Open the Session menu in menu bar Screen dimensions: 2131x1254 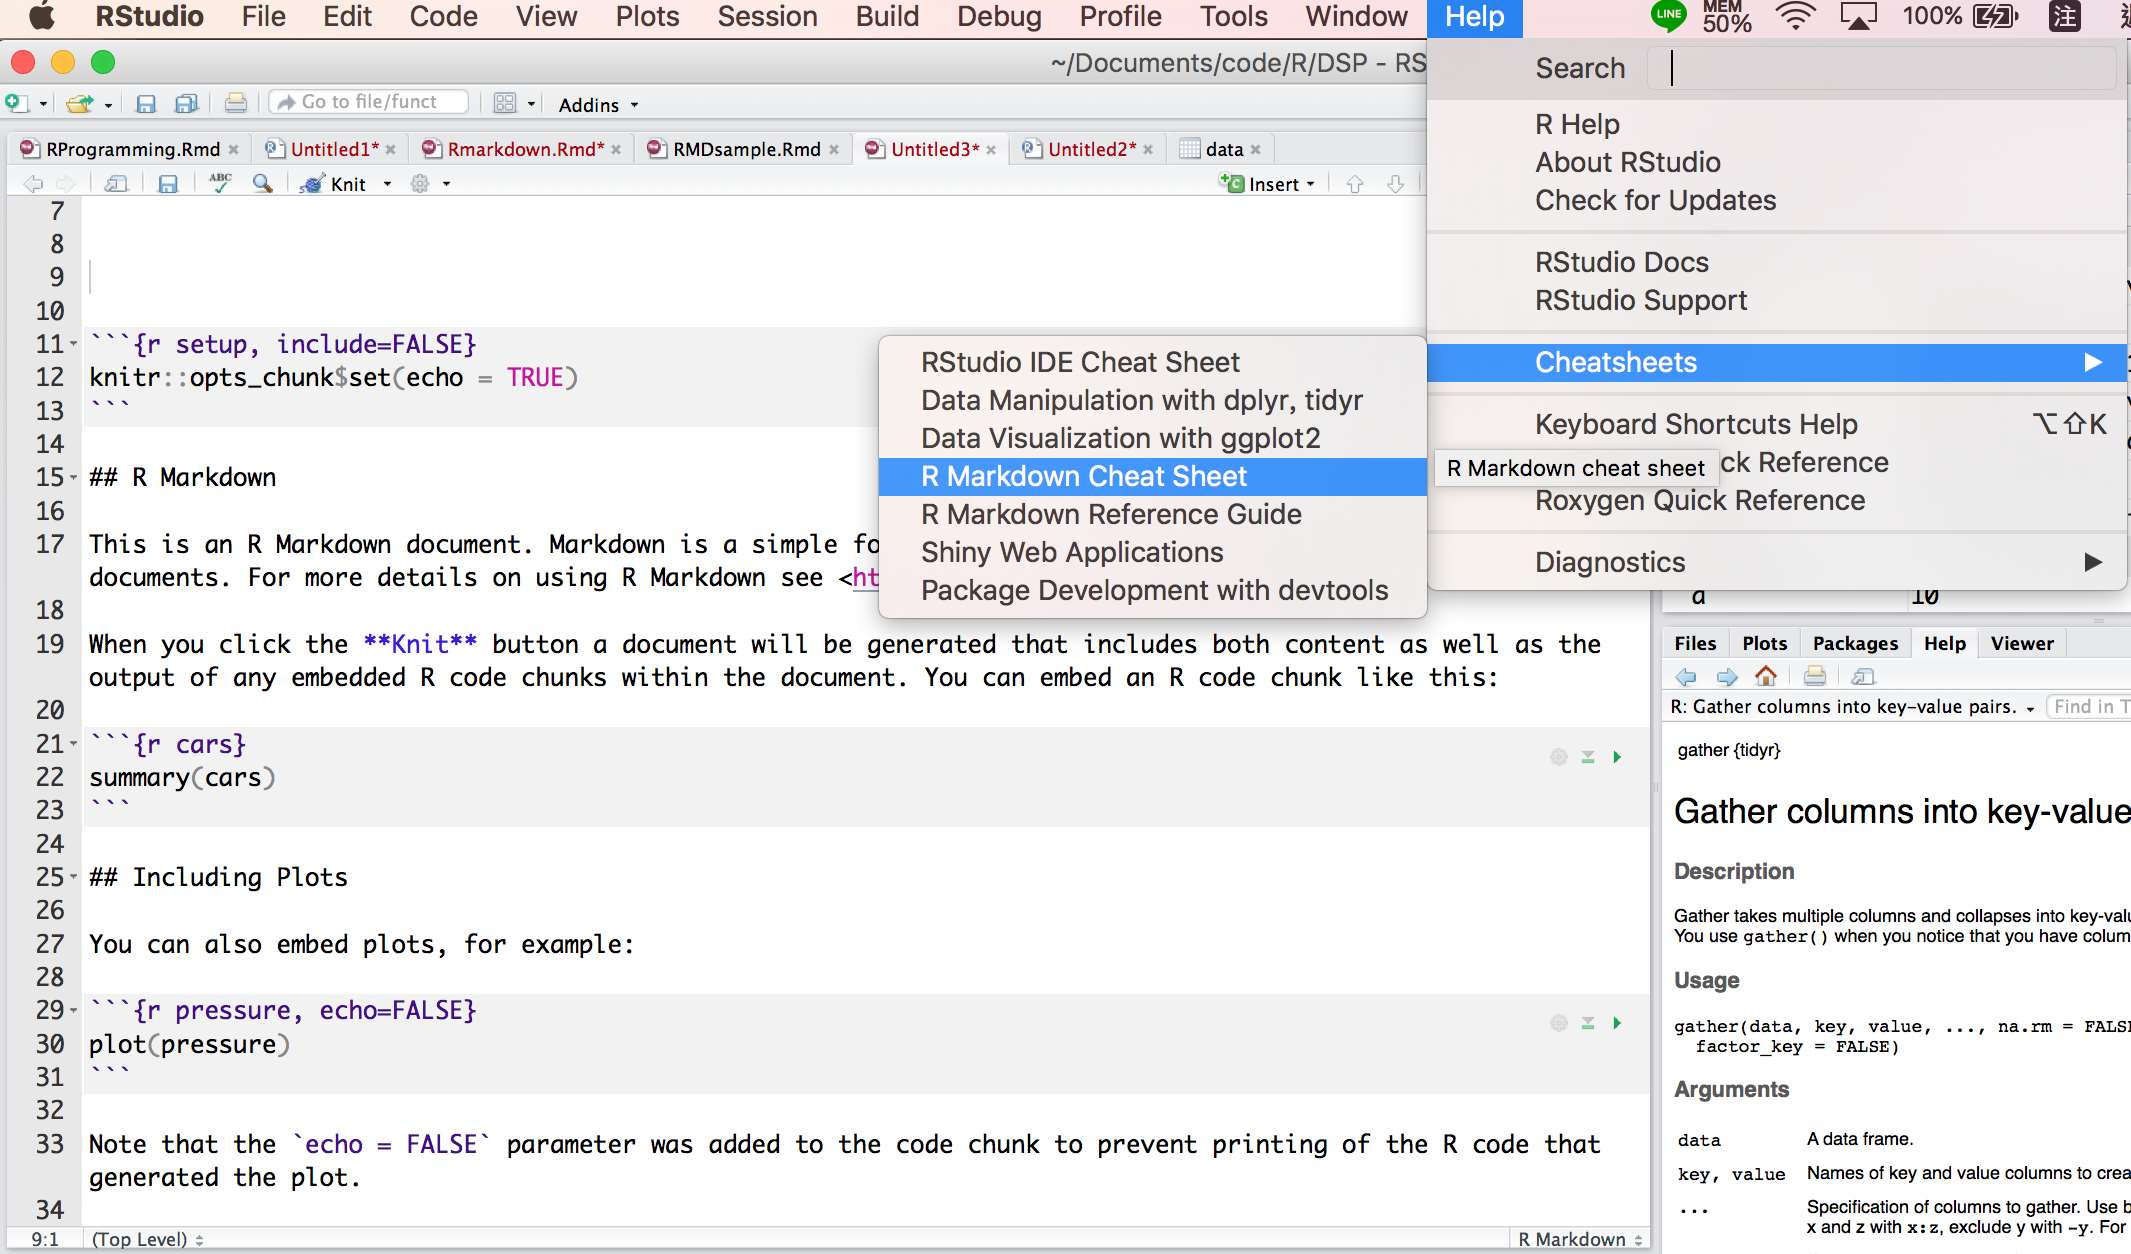tap(767, 17)
